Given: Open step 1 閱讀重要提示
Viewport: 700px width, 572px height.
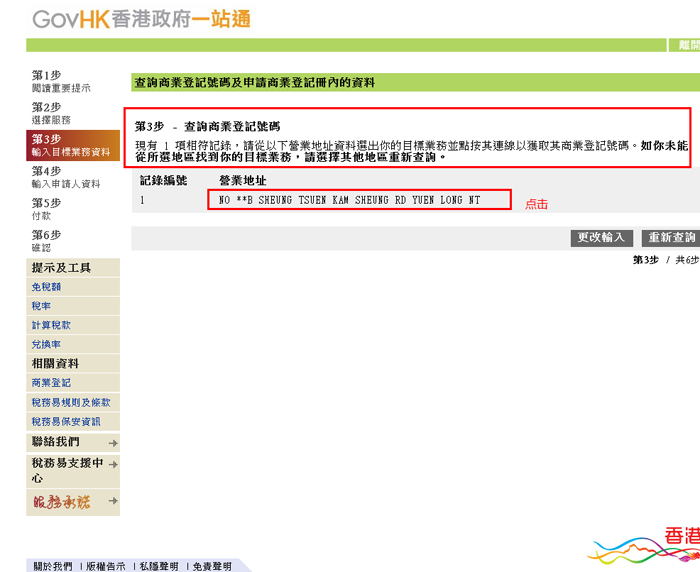Looking at the screenshot, I should point(60,81).
